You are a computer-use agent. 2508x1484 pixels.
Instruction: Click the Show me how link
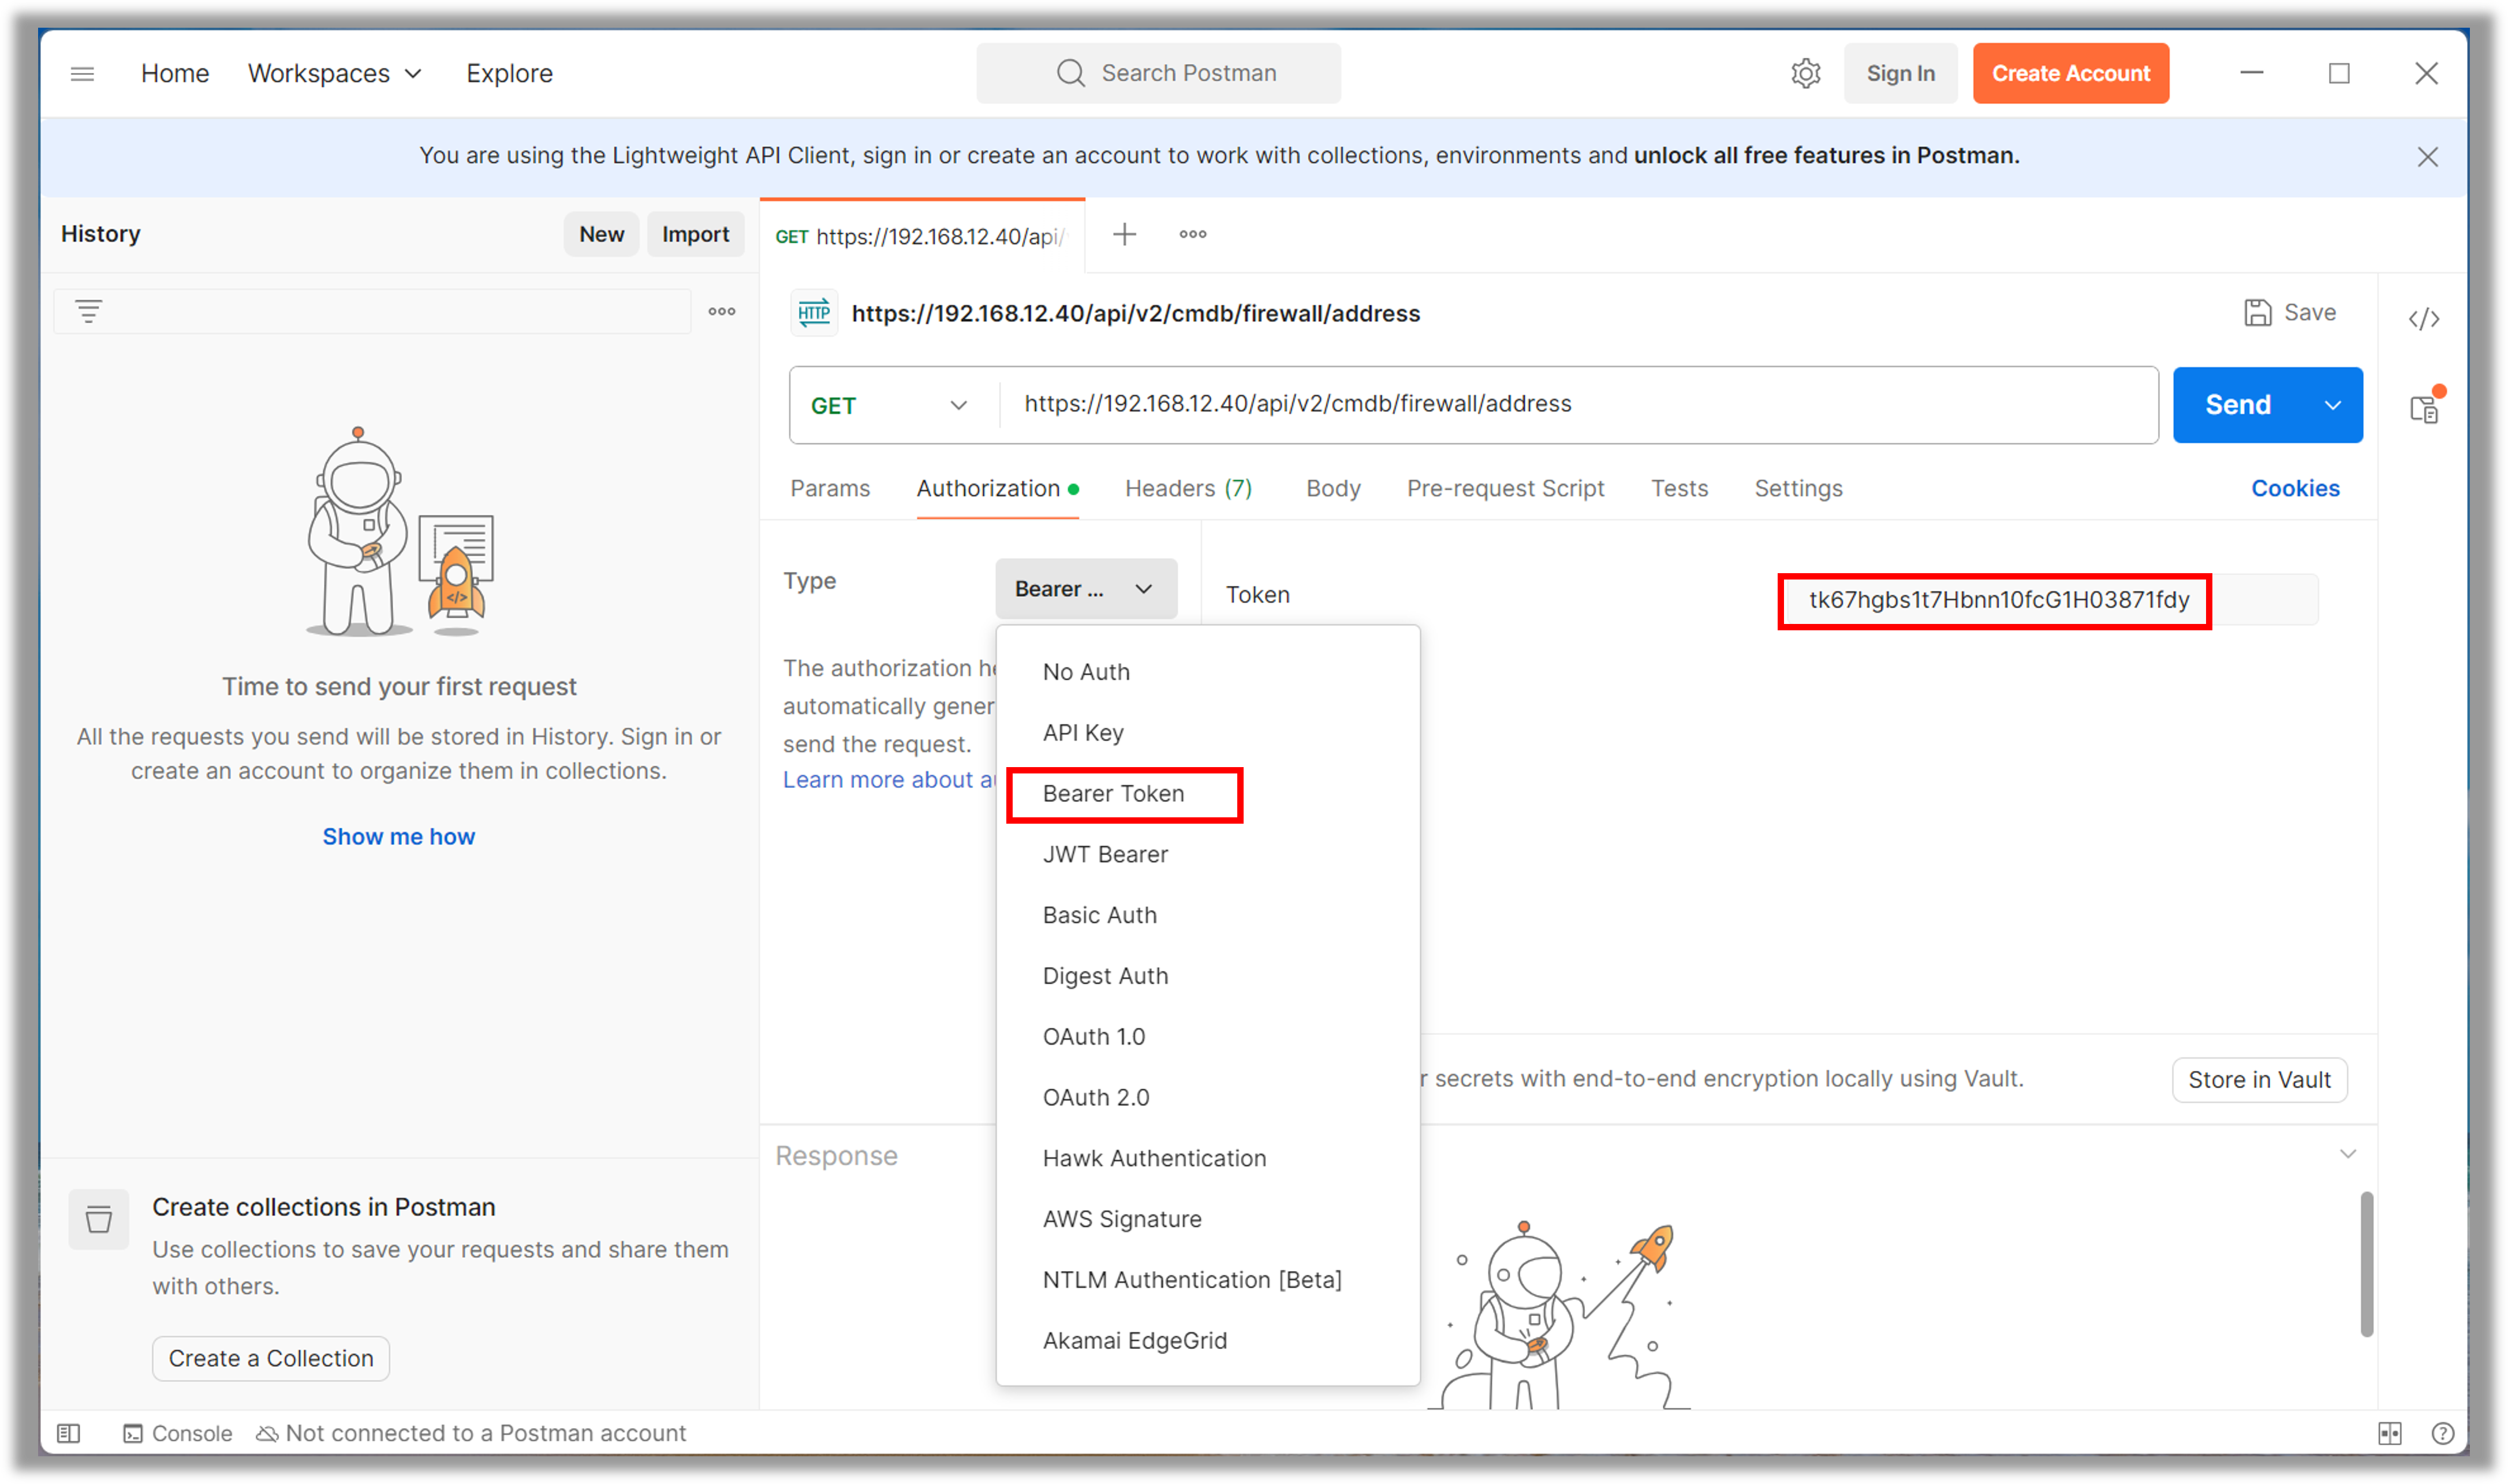click(398, 836)
